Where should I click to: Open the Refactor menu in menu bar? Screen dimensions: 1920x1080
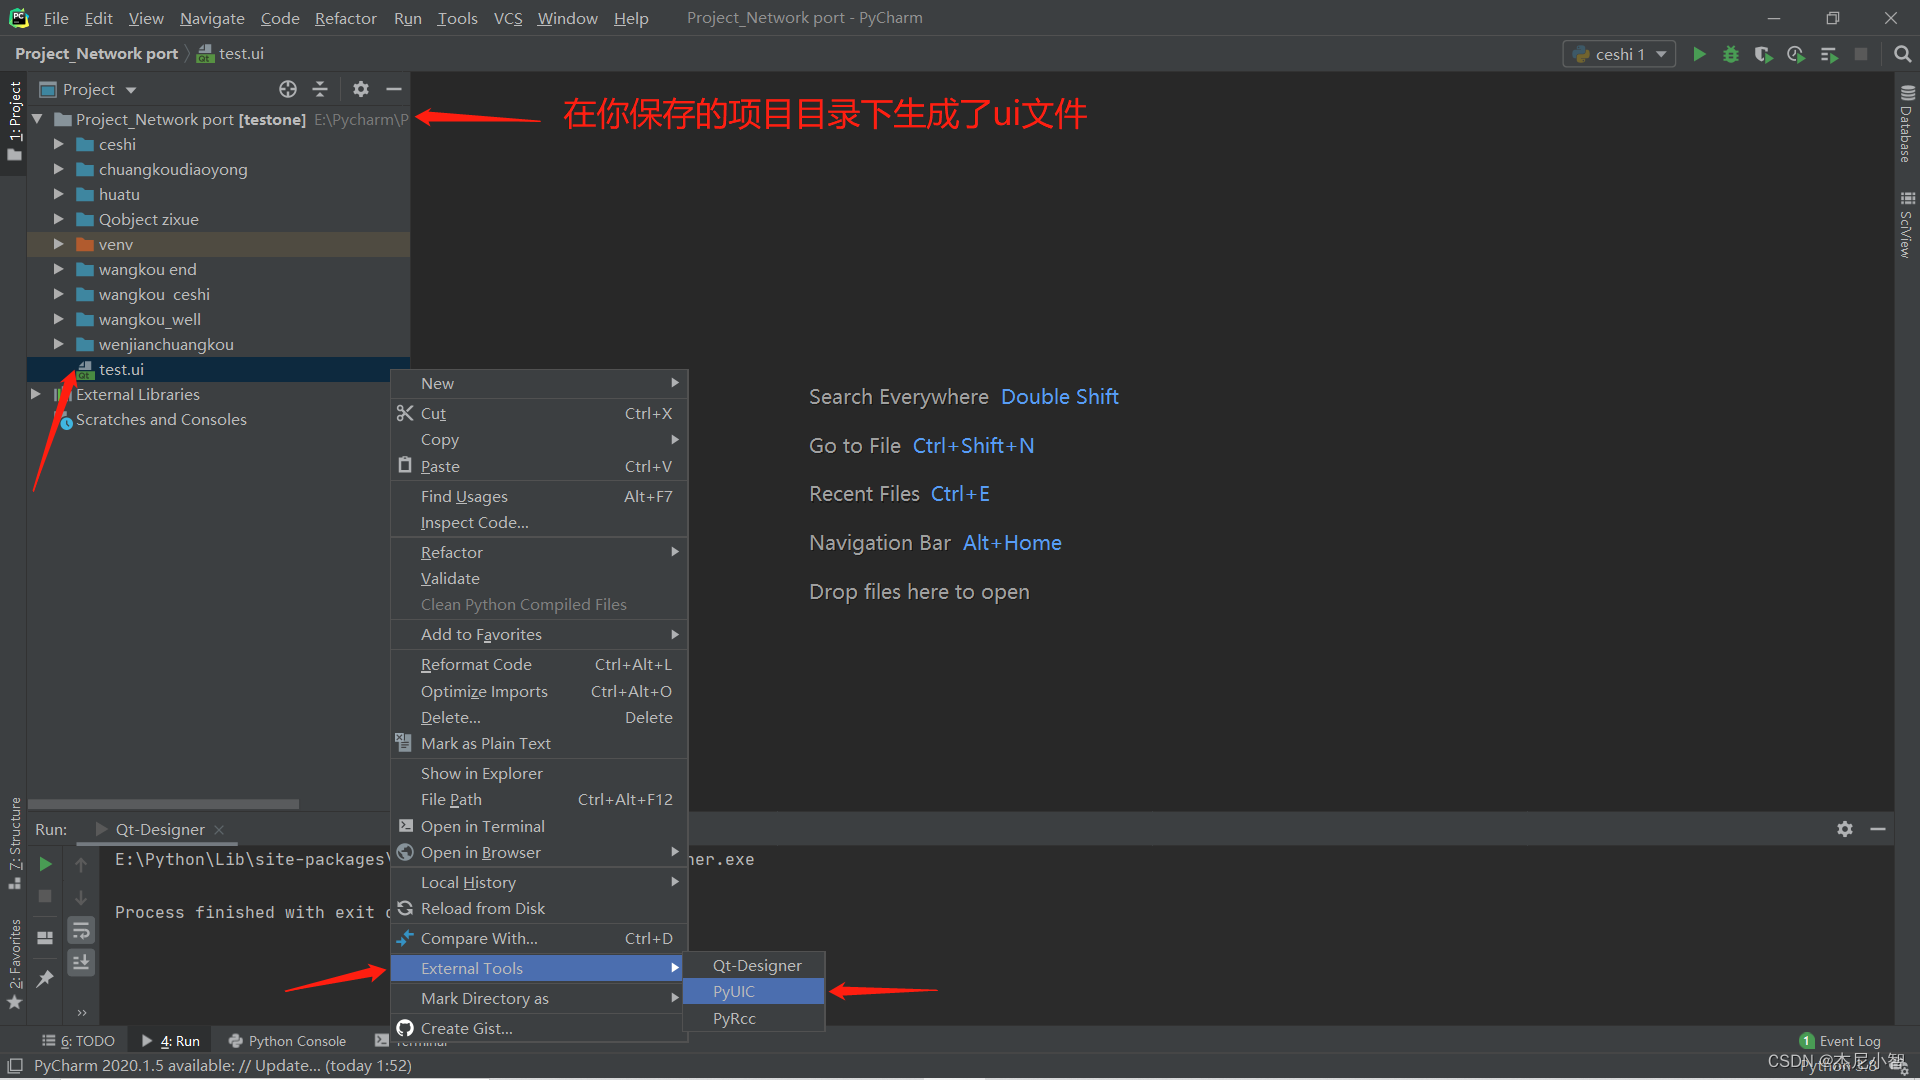click(345, 18)
